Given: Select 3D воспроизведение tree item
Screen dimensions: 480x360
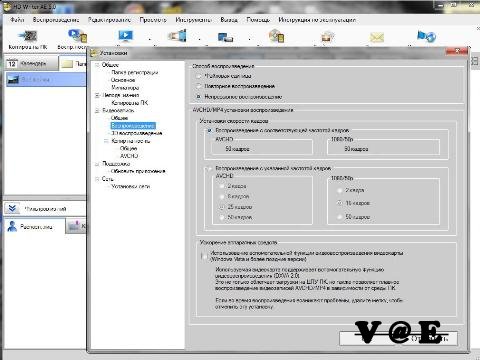Looking at the screenshot, I should (x=137, y=133).
